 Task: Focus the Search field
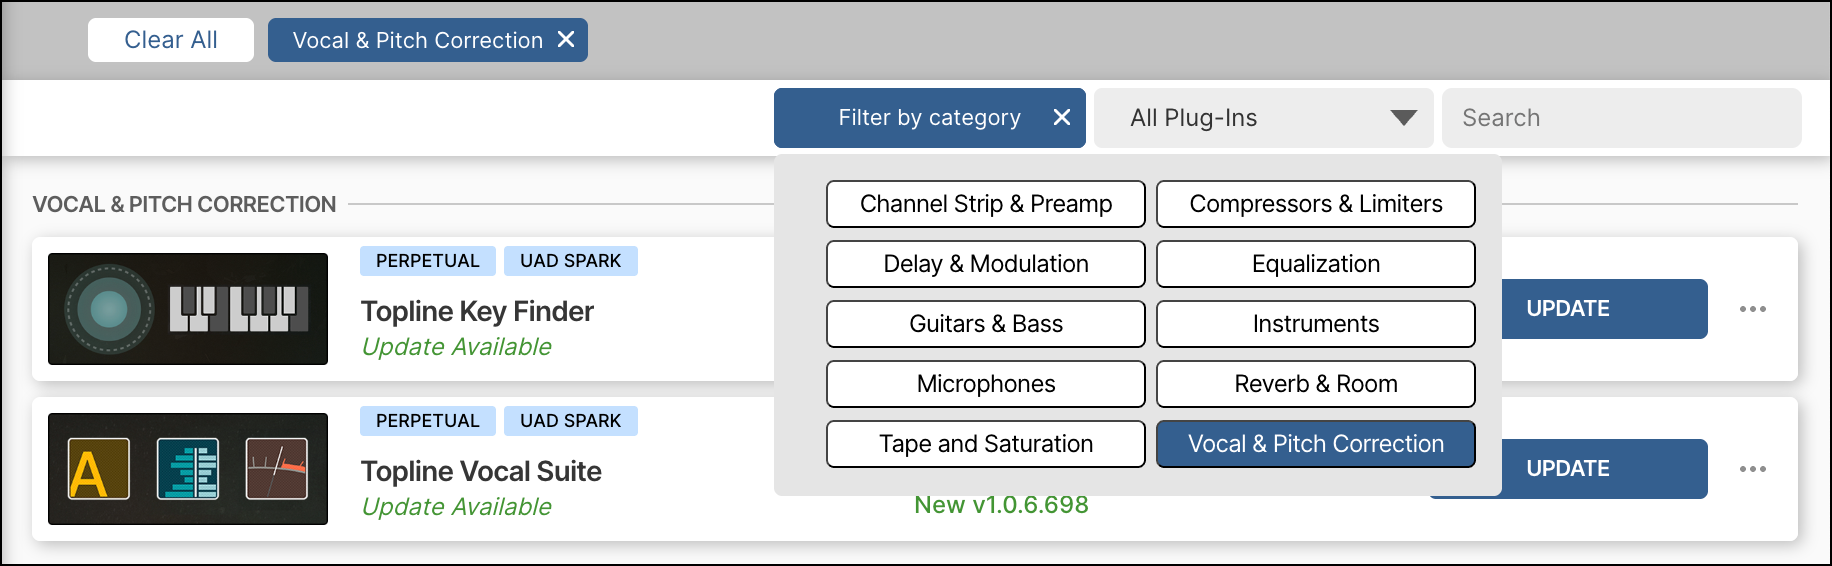tap(1622, 118)
